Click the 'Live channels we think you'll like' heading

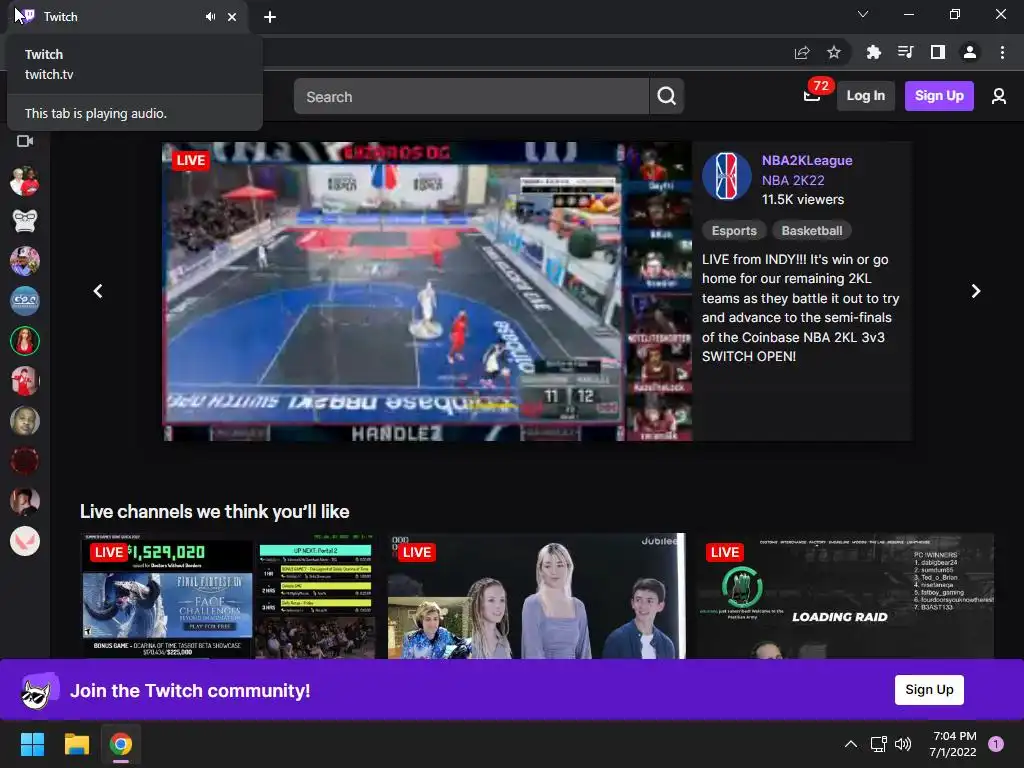tap(214, 511)
